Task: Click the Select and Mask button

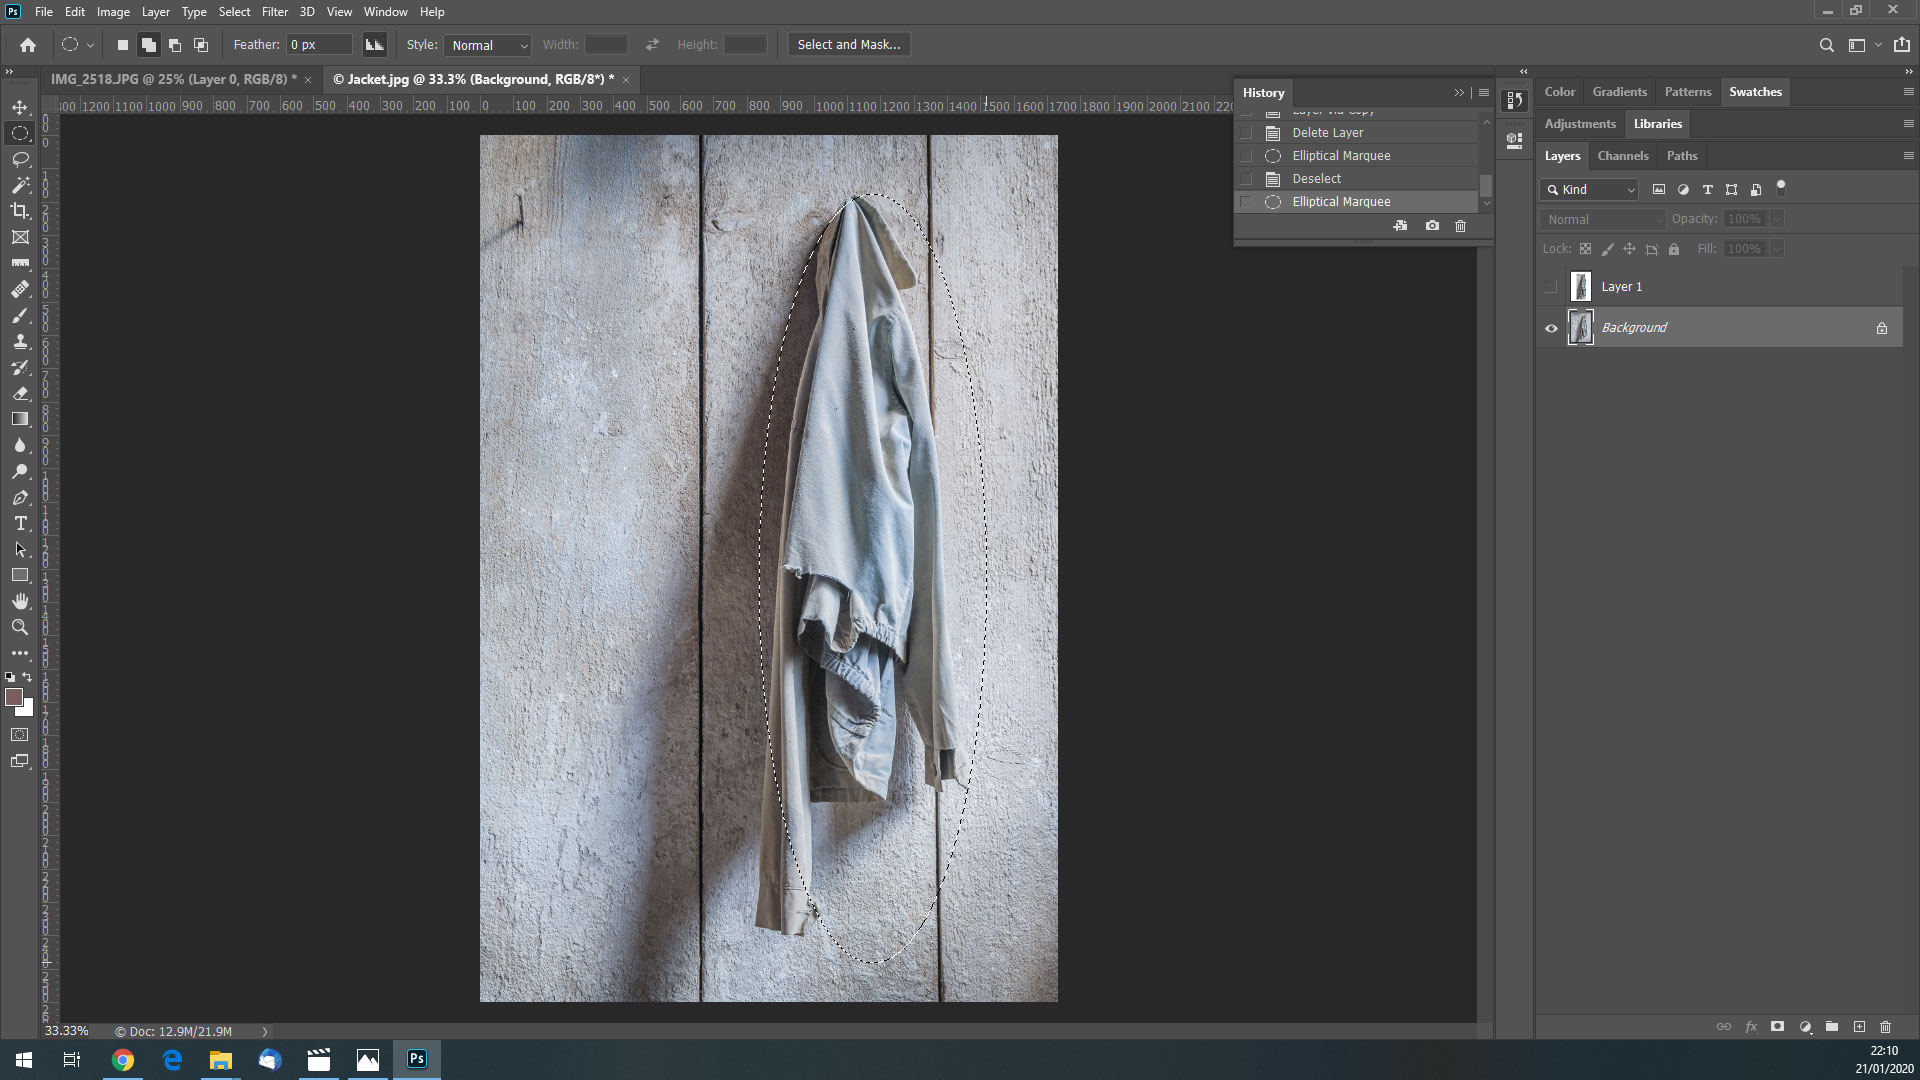Action: click(848, 44)
